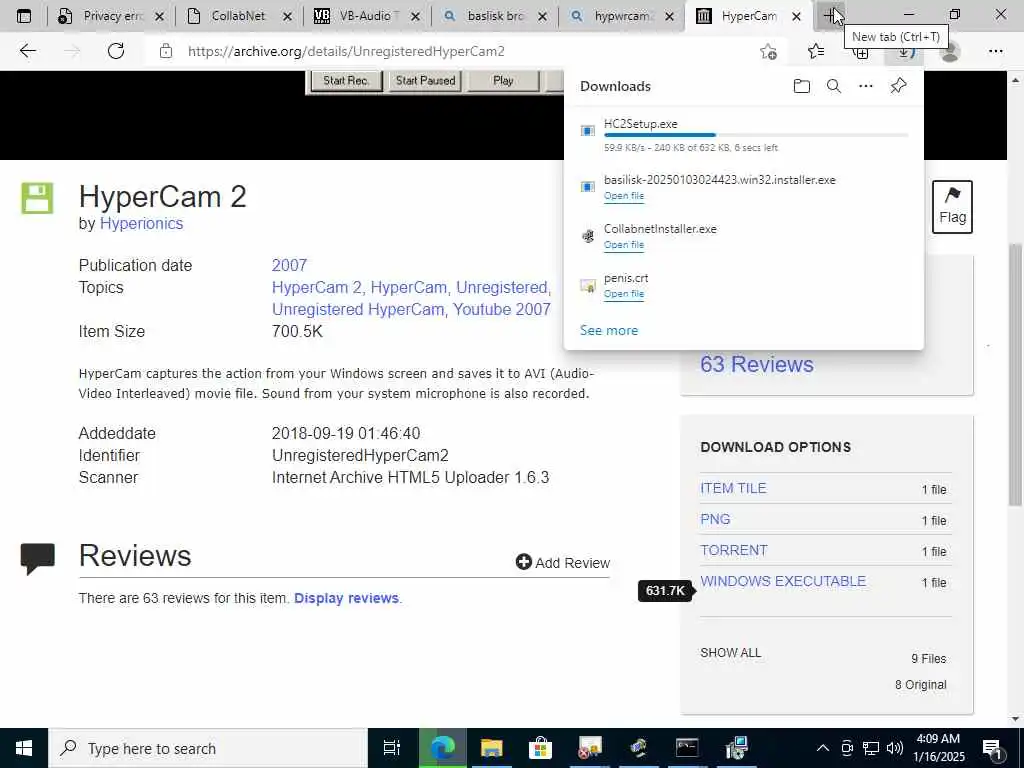The width and height of the screenshot is (1024, 768).
Task: Click See more in Downloads
Action: click(609, 330)
